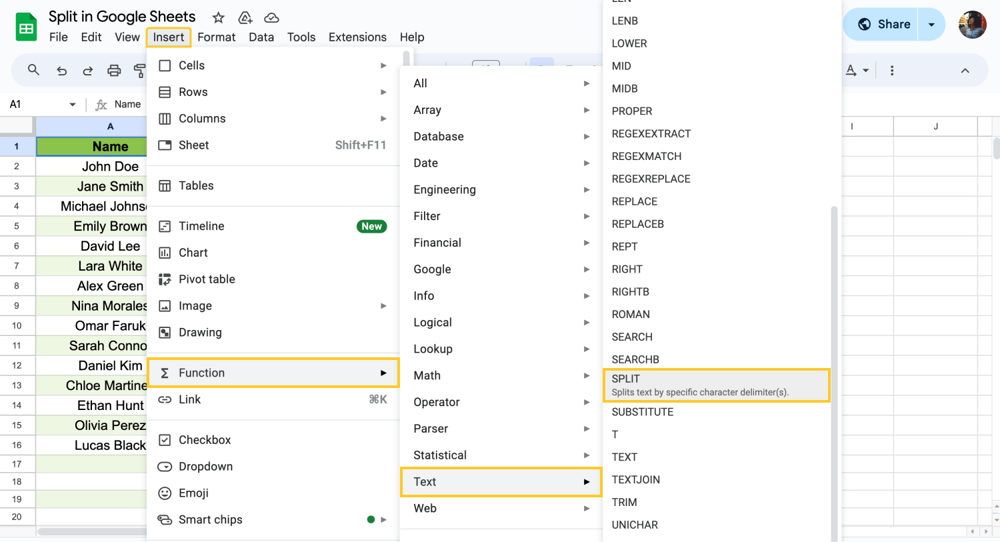The image size is (1000, 542).
Task: Open the Google Sheets home logo
Action: [26, 27]
